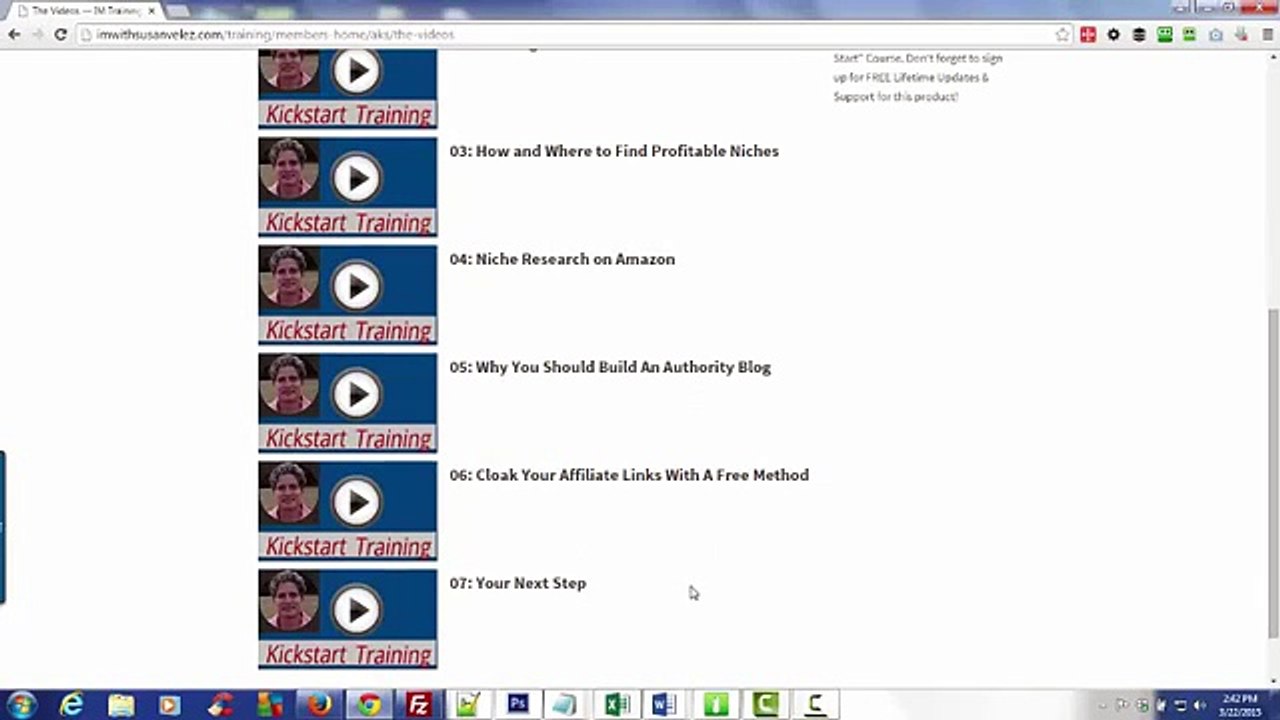Reload the current page

60,34
